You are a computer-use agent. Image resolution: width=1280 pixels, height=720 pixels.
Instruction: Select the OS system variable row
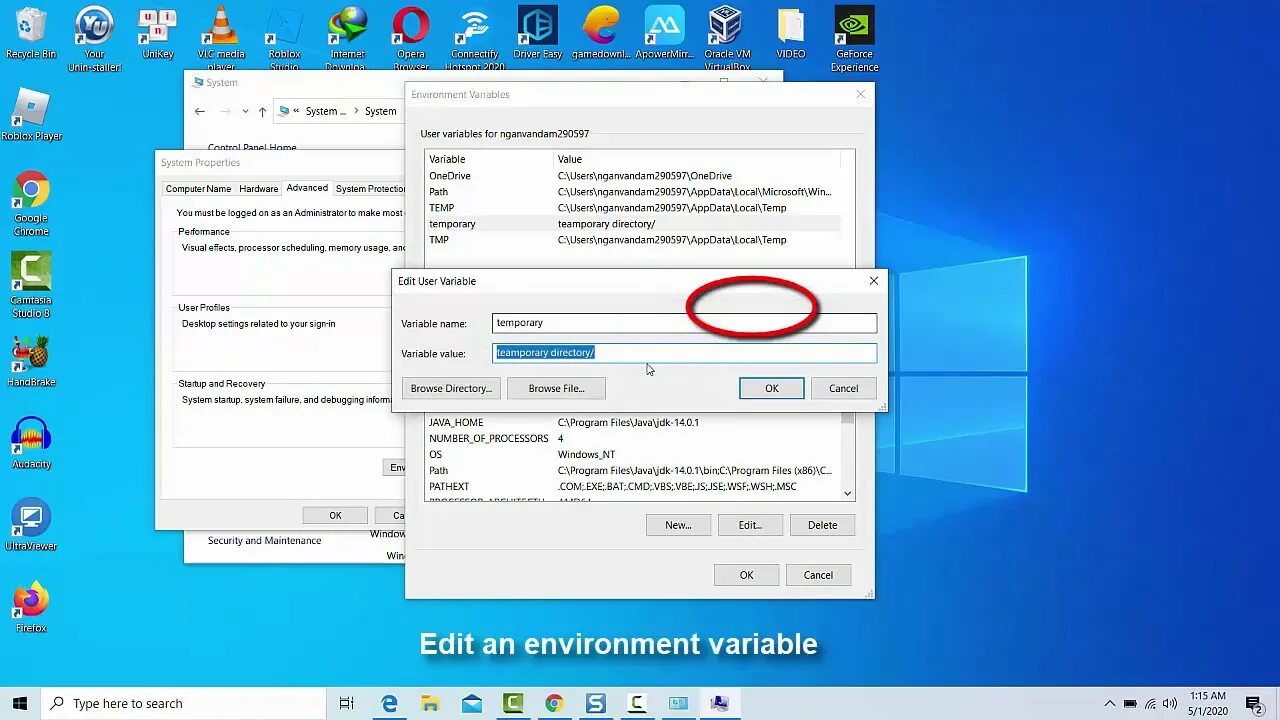634,454
